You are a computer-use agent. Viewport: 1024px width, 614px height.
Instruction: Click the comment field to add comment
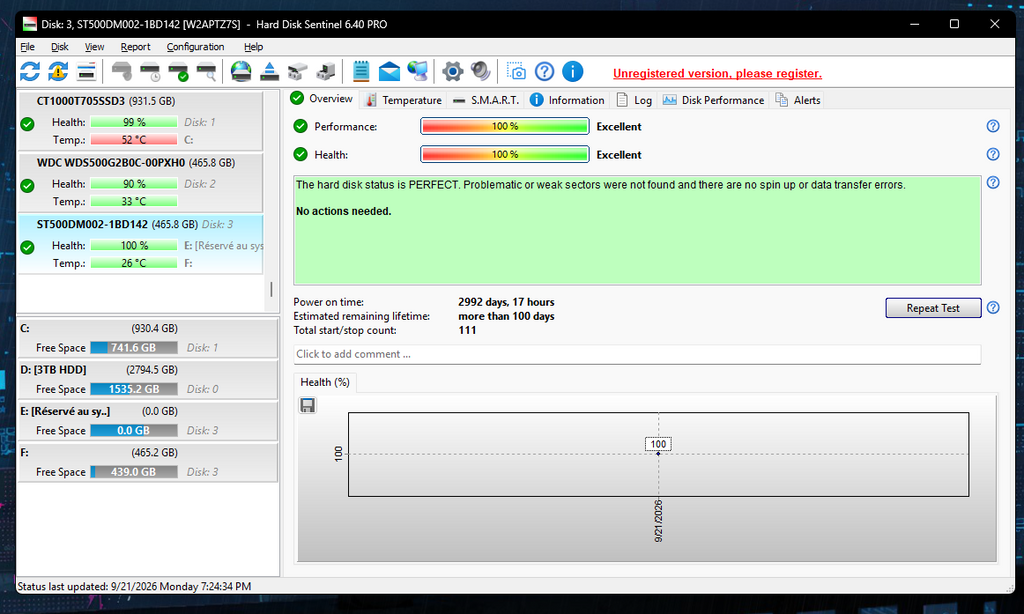(x=637, y=354)
